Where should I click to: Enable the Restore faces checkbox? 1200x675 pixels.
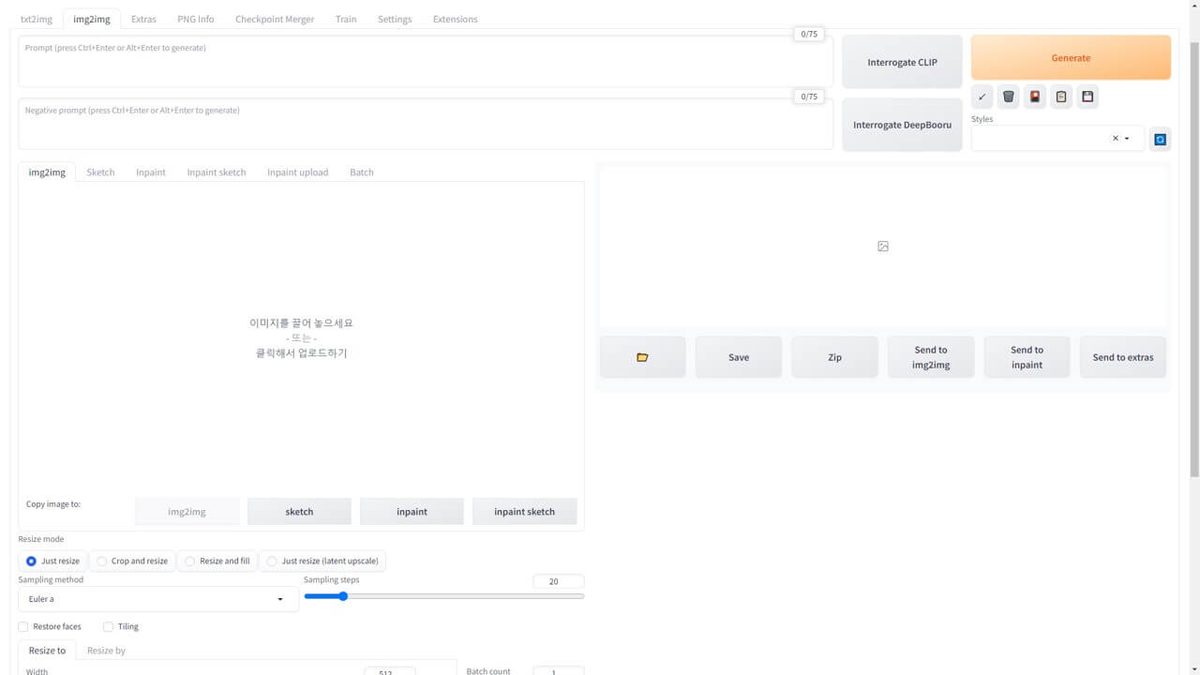pyautogui.click(x=23, y=627)
